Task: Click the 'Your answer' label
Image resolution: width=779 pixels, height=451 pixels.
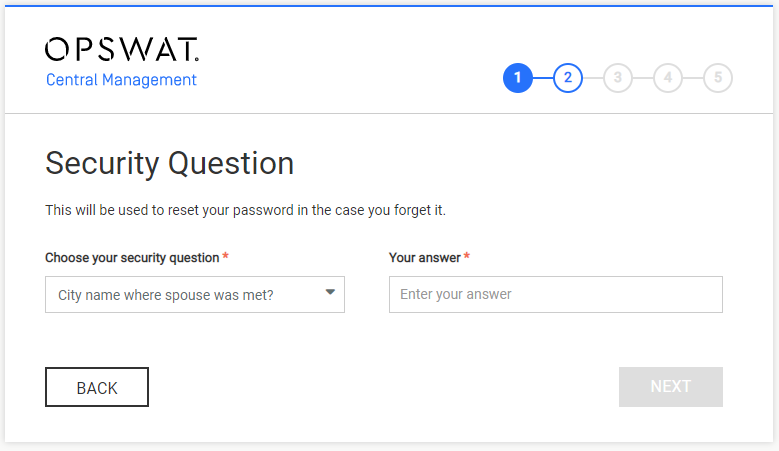Action: coord(425,258)
